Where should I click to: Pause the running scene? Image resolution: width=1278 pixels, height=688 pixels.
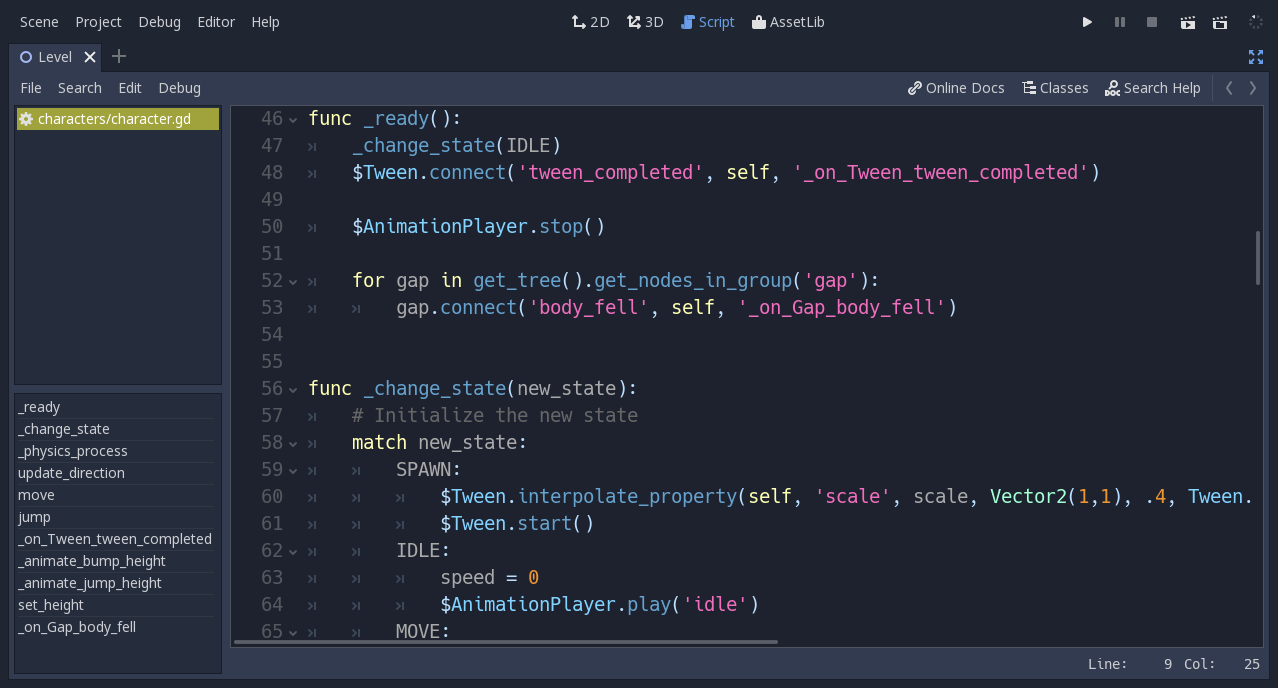[1120, 22]
